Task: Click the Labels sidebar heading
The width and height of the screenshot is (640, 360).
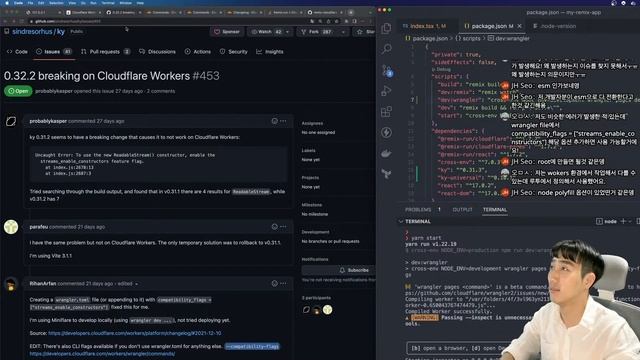Action: coord(309,151)
